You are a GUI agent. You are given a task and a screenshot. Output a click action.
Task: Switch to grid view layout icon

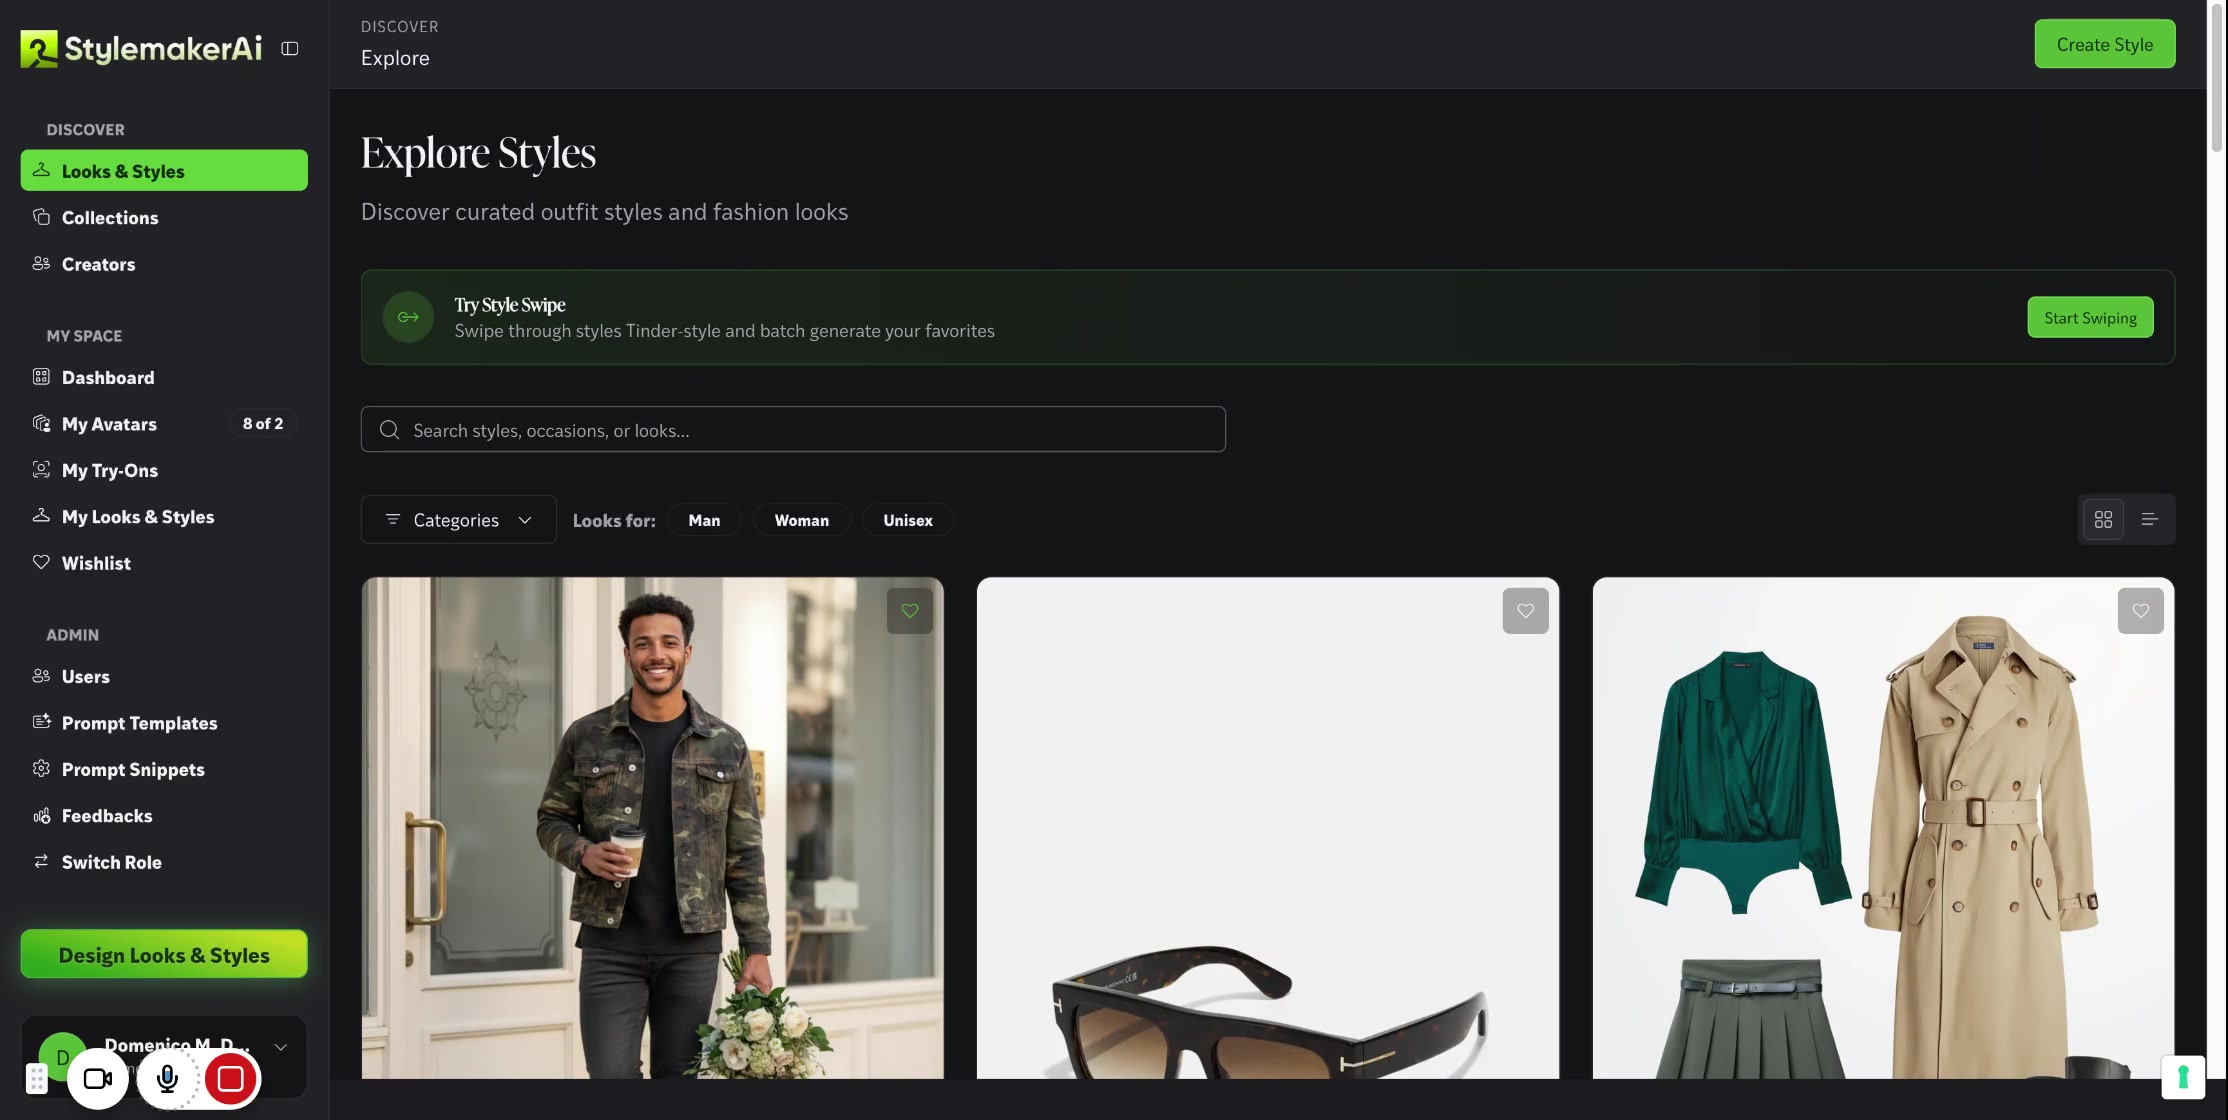[2103, 519]
